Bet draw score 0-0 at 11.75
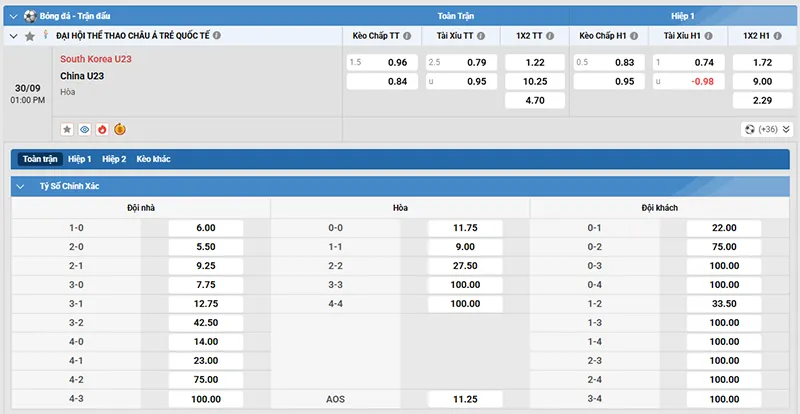The image size is (800, 414). [465, 228]
